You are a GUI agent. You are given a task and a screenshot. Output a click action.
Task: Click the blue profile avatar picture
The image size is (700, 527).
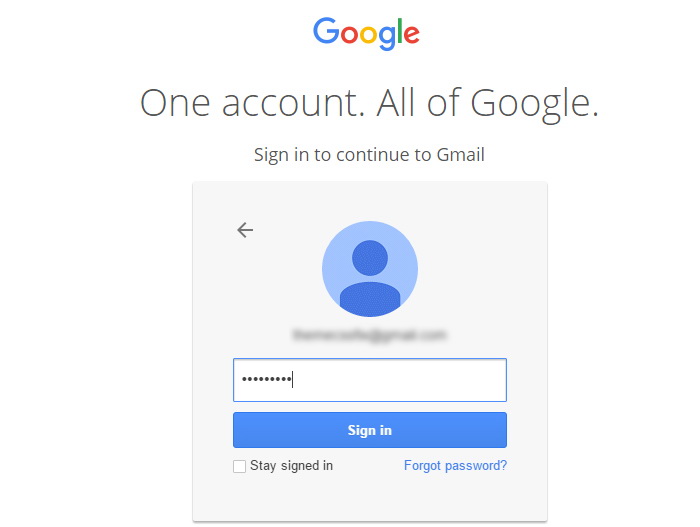[x=369, y=269]
